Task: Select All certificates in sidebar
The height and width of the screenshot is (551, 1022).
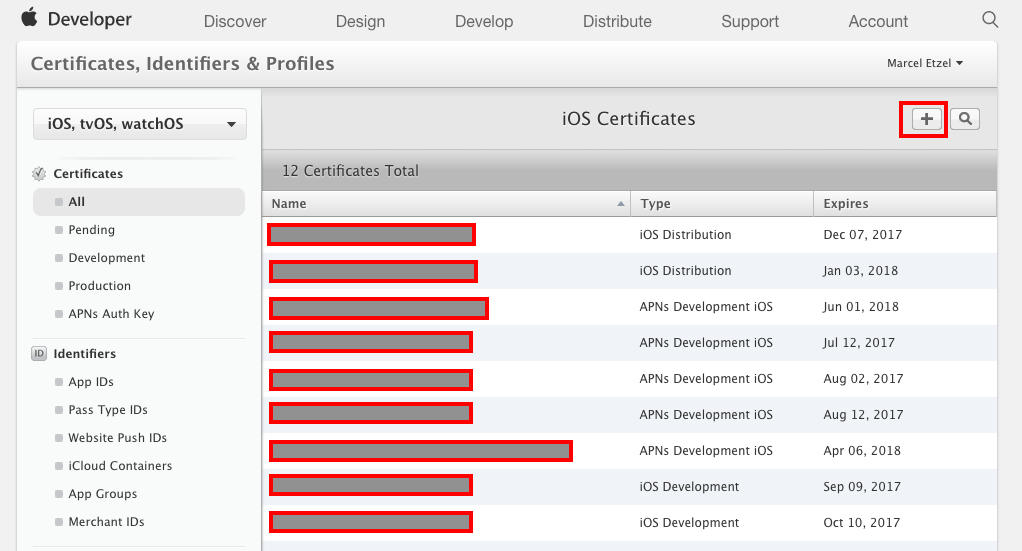Action: (x=139, y=202)
